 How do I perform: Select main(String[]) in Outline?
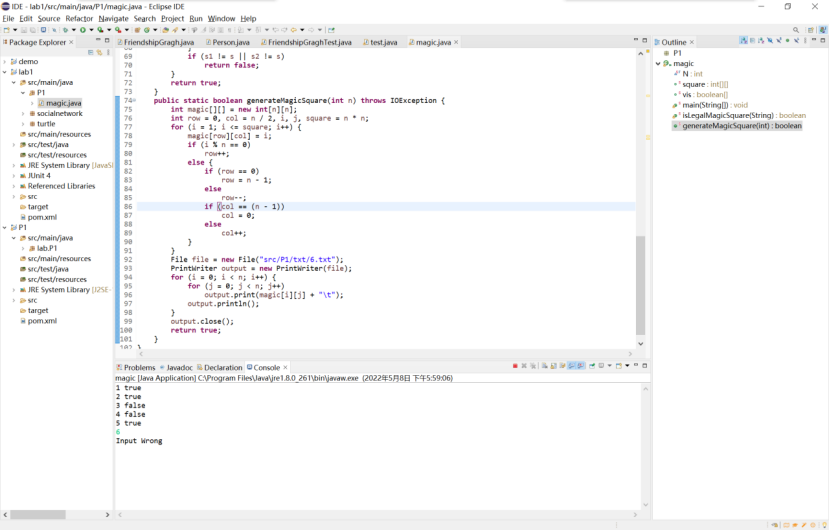710,105
